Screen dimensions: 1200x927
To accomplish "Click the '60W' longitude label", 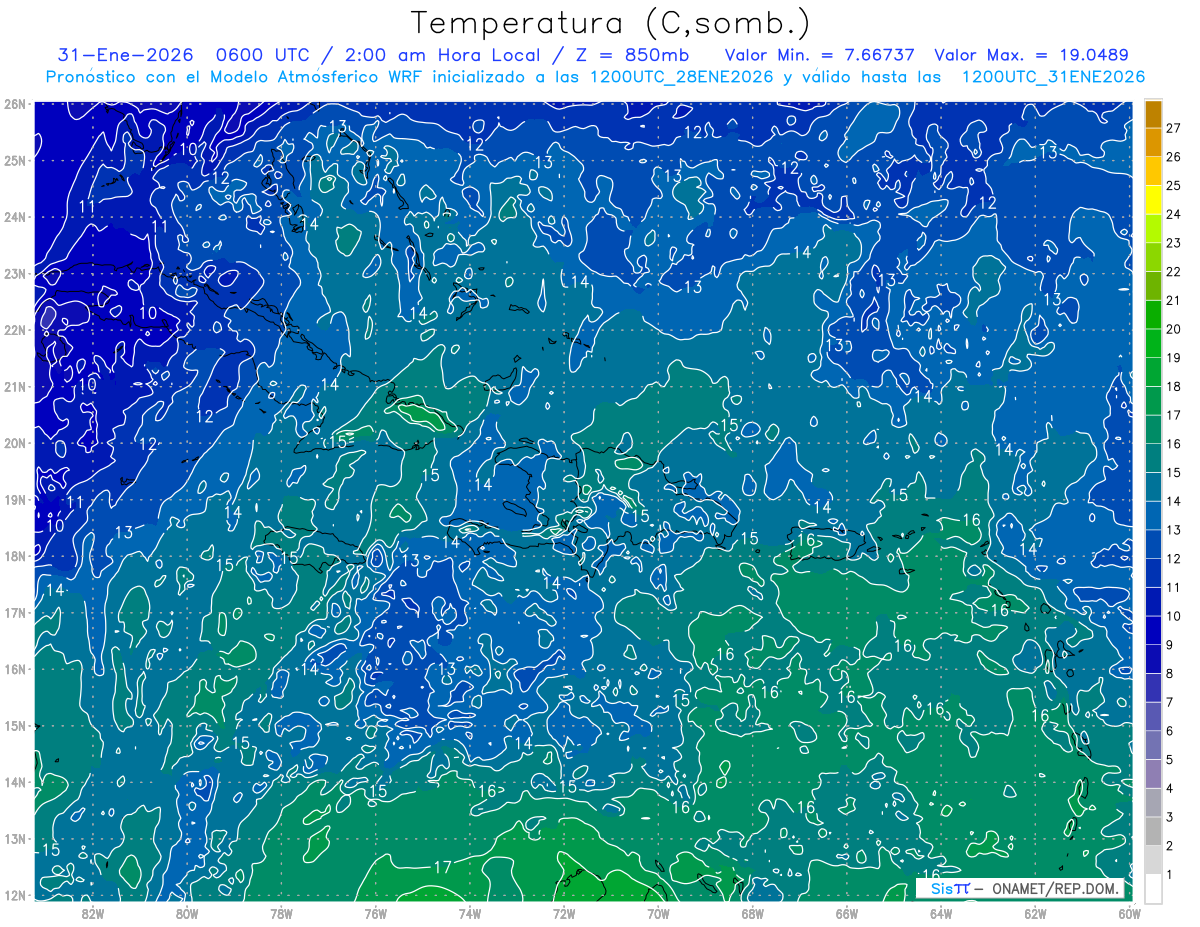I will tap(1130, 913).
